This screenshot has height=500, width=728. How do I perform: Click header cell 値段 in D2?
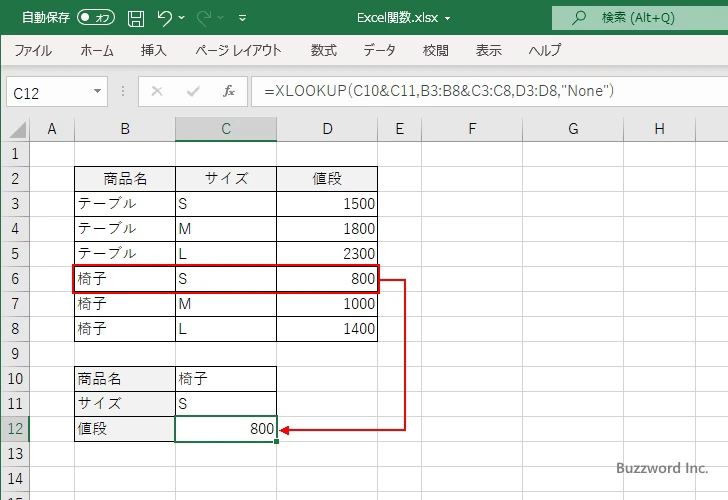point(327,179)
